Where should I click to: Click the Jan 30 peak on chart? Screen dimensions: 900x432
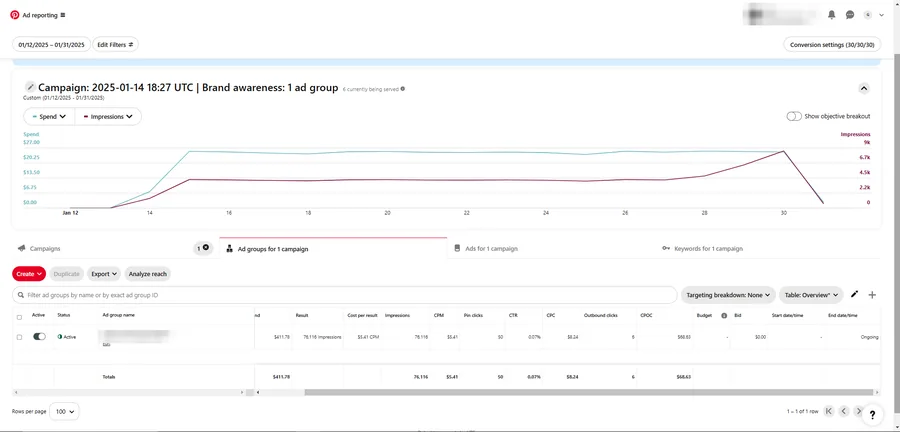point(783,151)
